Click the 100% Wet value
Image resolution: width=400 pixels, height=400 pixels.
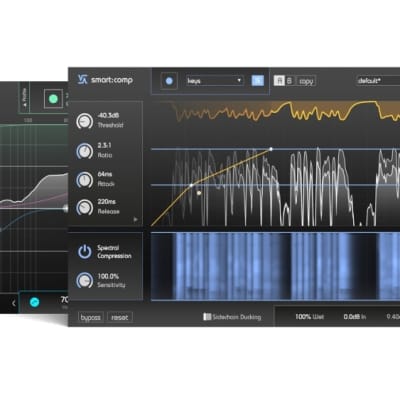click(309, 317)
